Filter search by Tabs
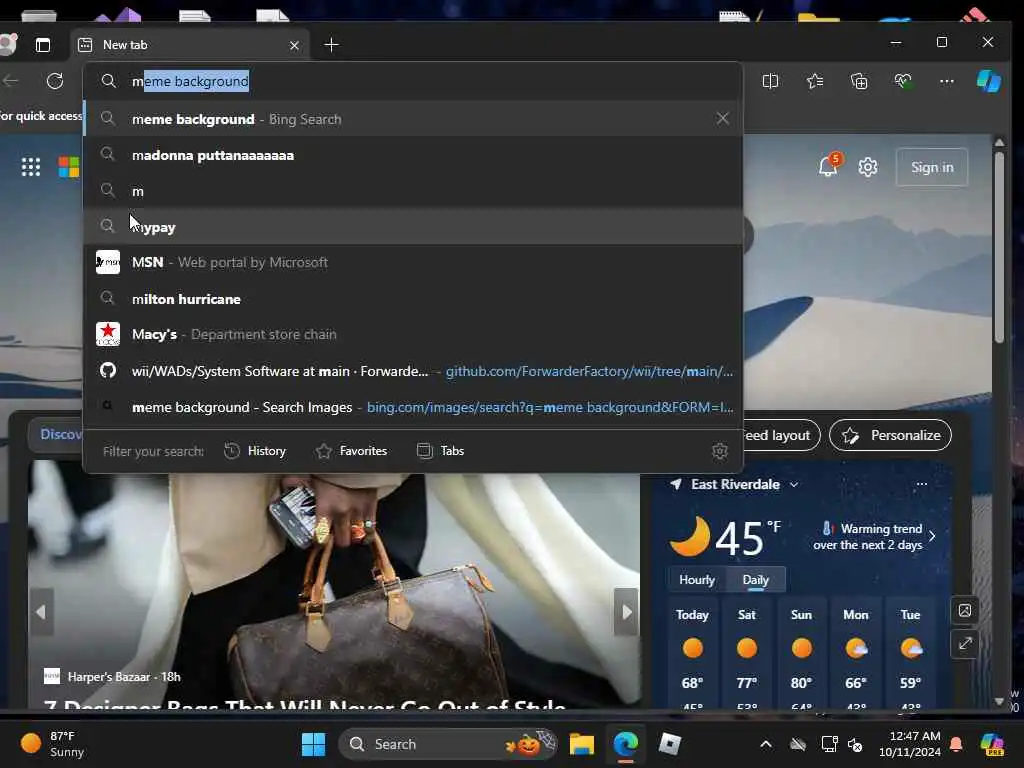The height and width of the screenshot is (768, 1024). (441, 451)
